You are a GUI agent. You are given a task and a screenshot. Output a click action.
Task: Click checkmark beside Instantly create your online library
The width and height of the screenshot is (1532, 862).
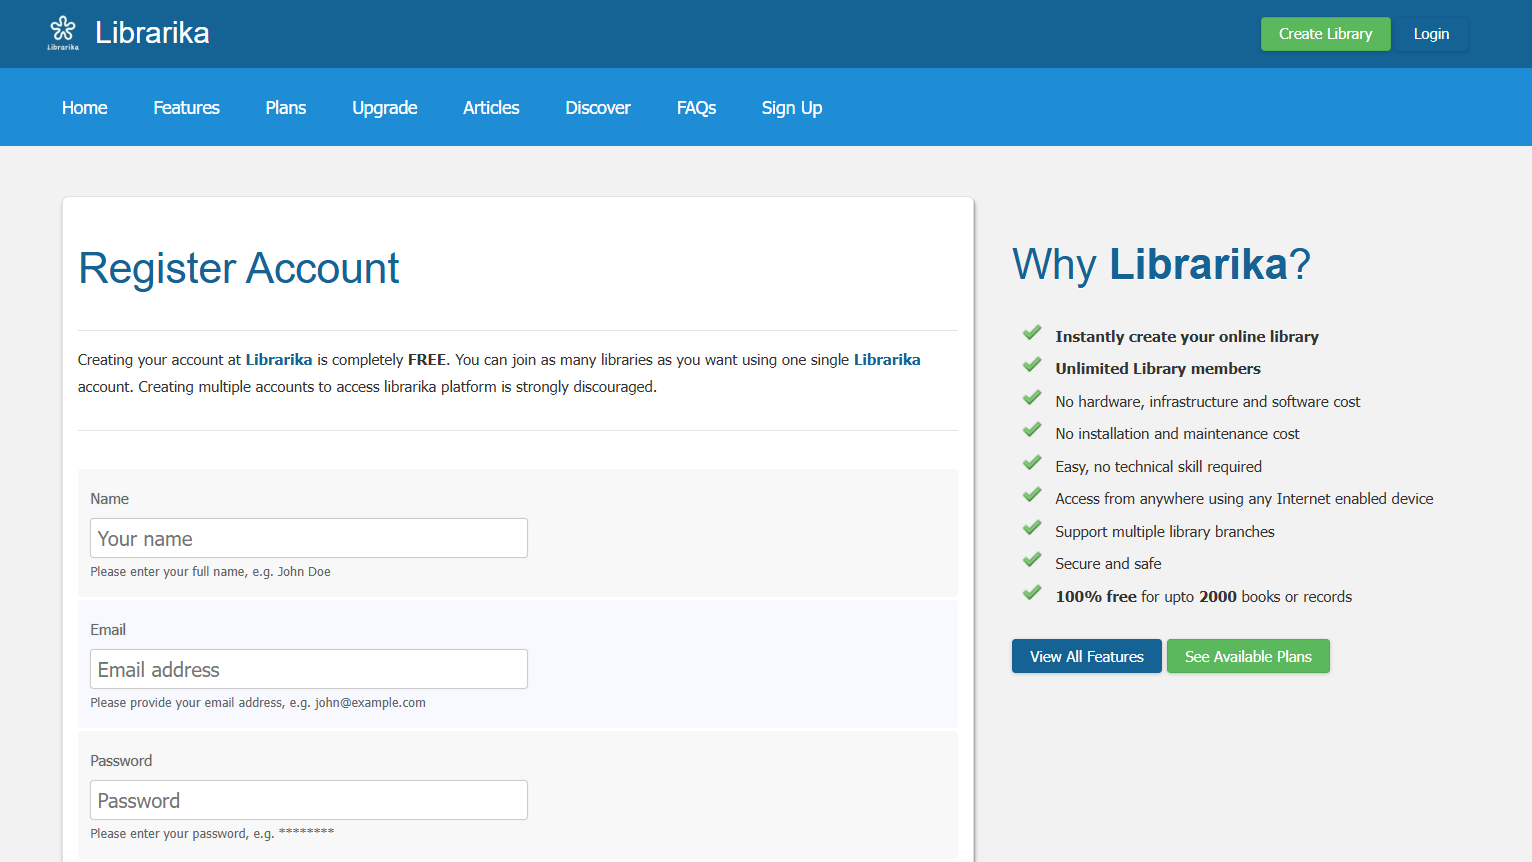[x=1032, y=333]
